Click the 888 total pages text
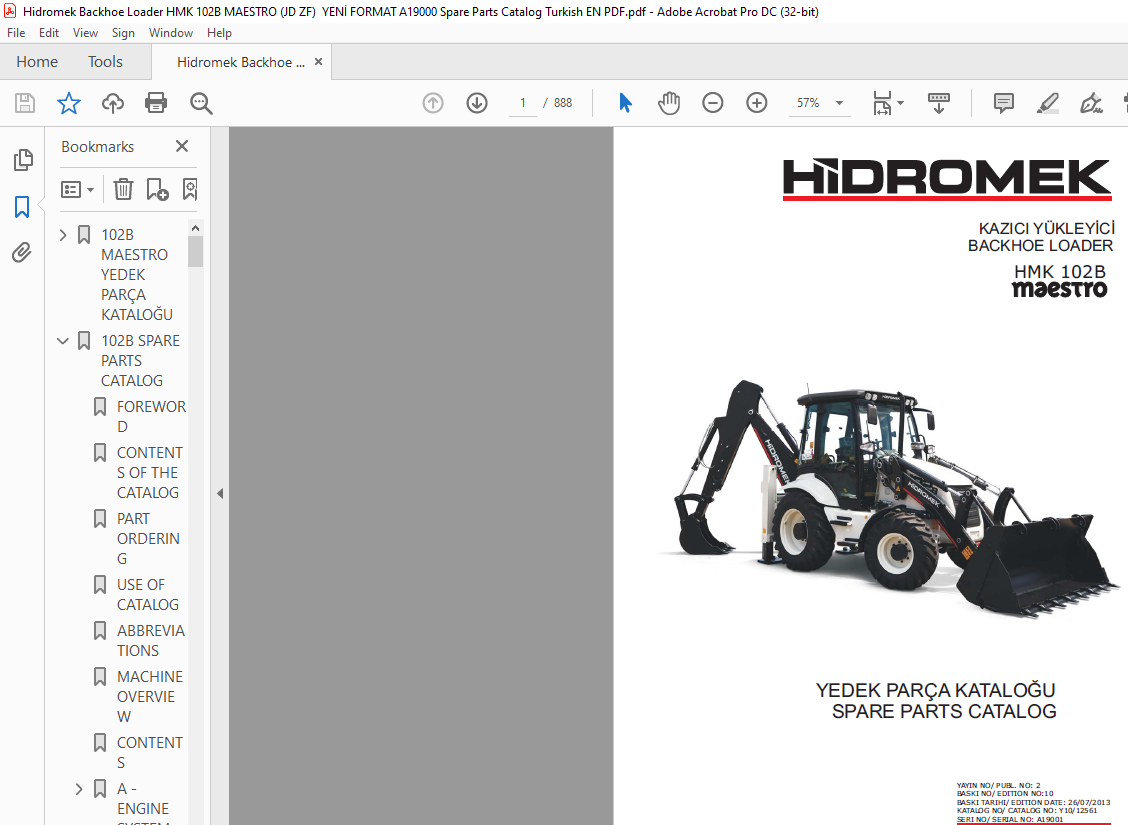 click(563, 103)
